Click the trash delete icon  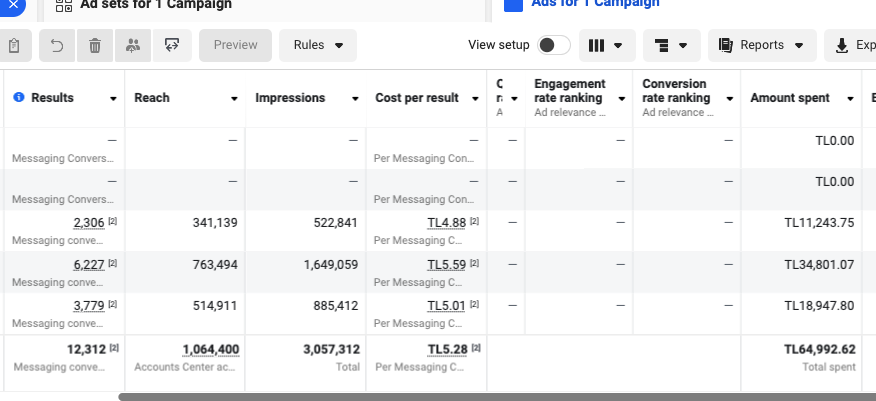pyautogui.click(x=95, y=45)
